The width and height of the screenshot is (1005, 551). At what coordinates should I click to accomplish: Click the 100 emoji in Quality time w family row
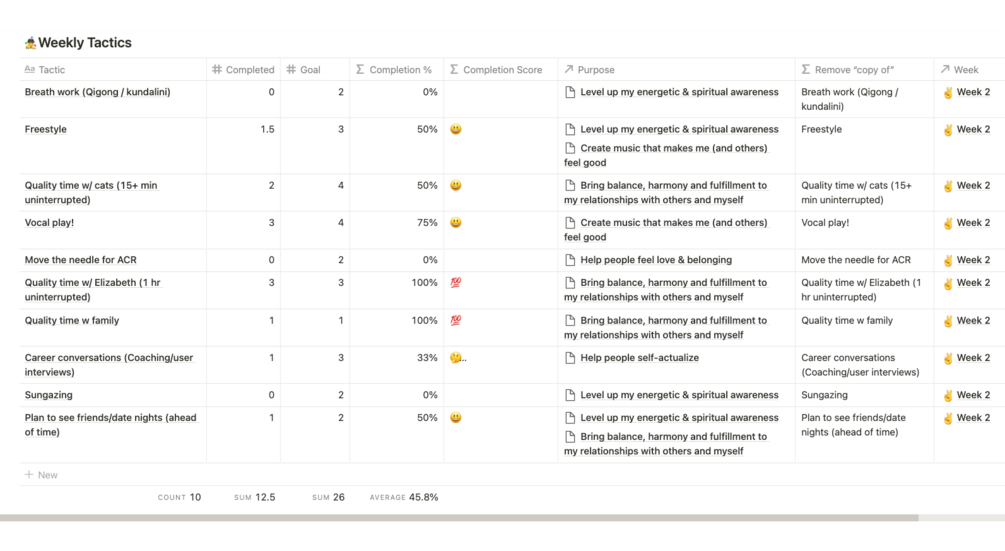click(x=456, y=321)
